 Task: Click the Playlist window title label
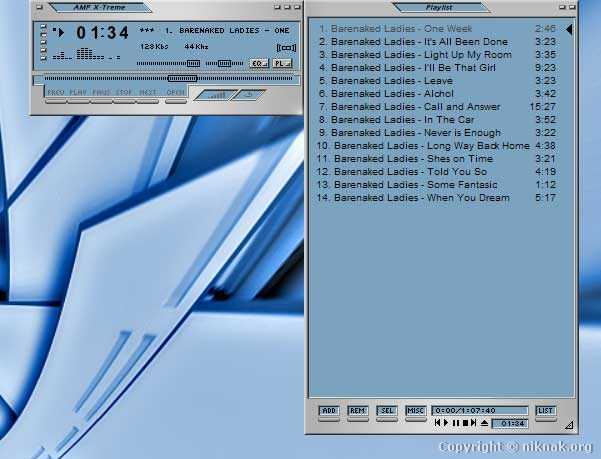tap(439, 7)
